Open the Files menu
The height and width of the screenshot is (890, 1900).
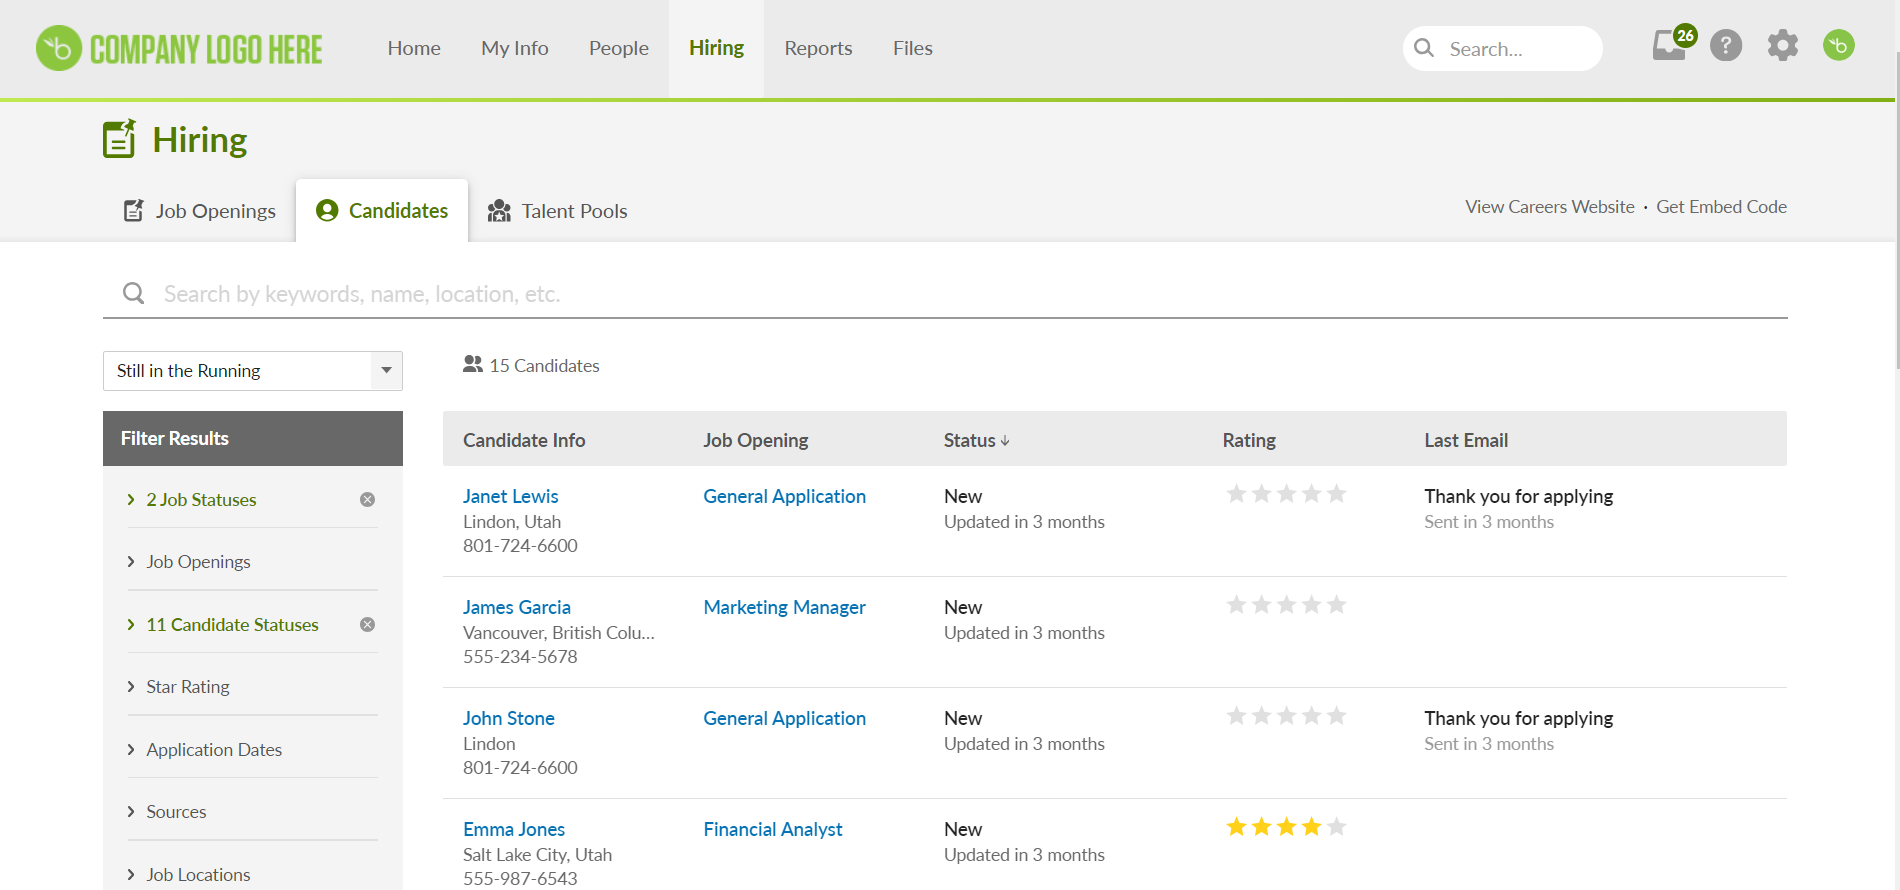point(913,48)
